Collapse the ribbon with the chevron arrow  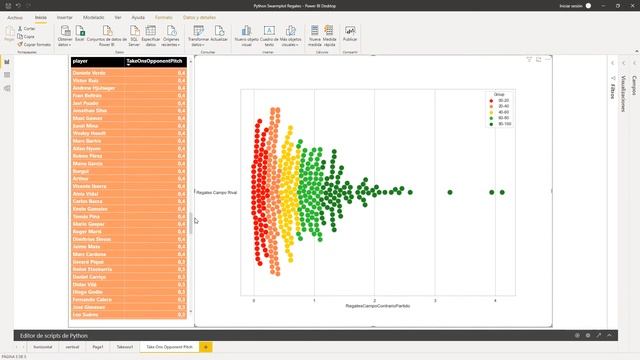pos(636,51)
